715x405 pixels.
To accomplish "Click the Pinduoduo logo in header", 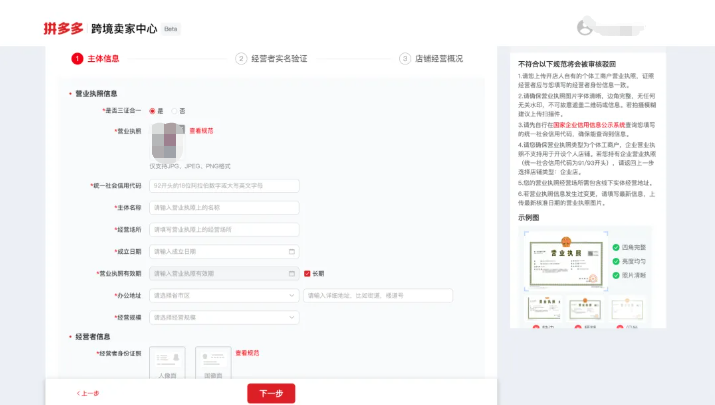I will (62, 28).
